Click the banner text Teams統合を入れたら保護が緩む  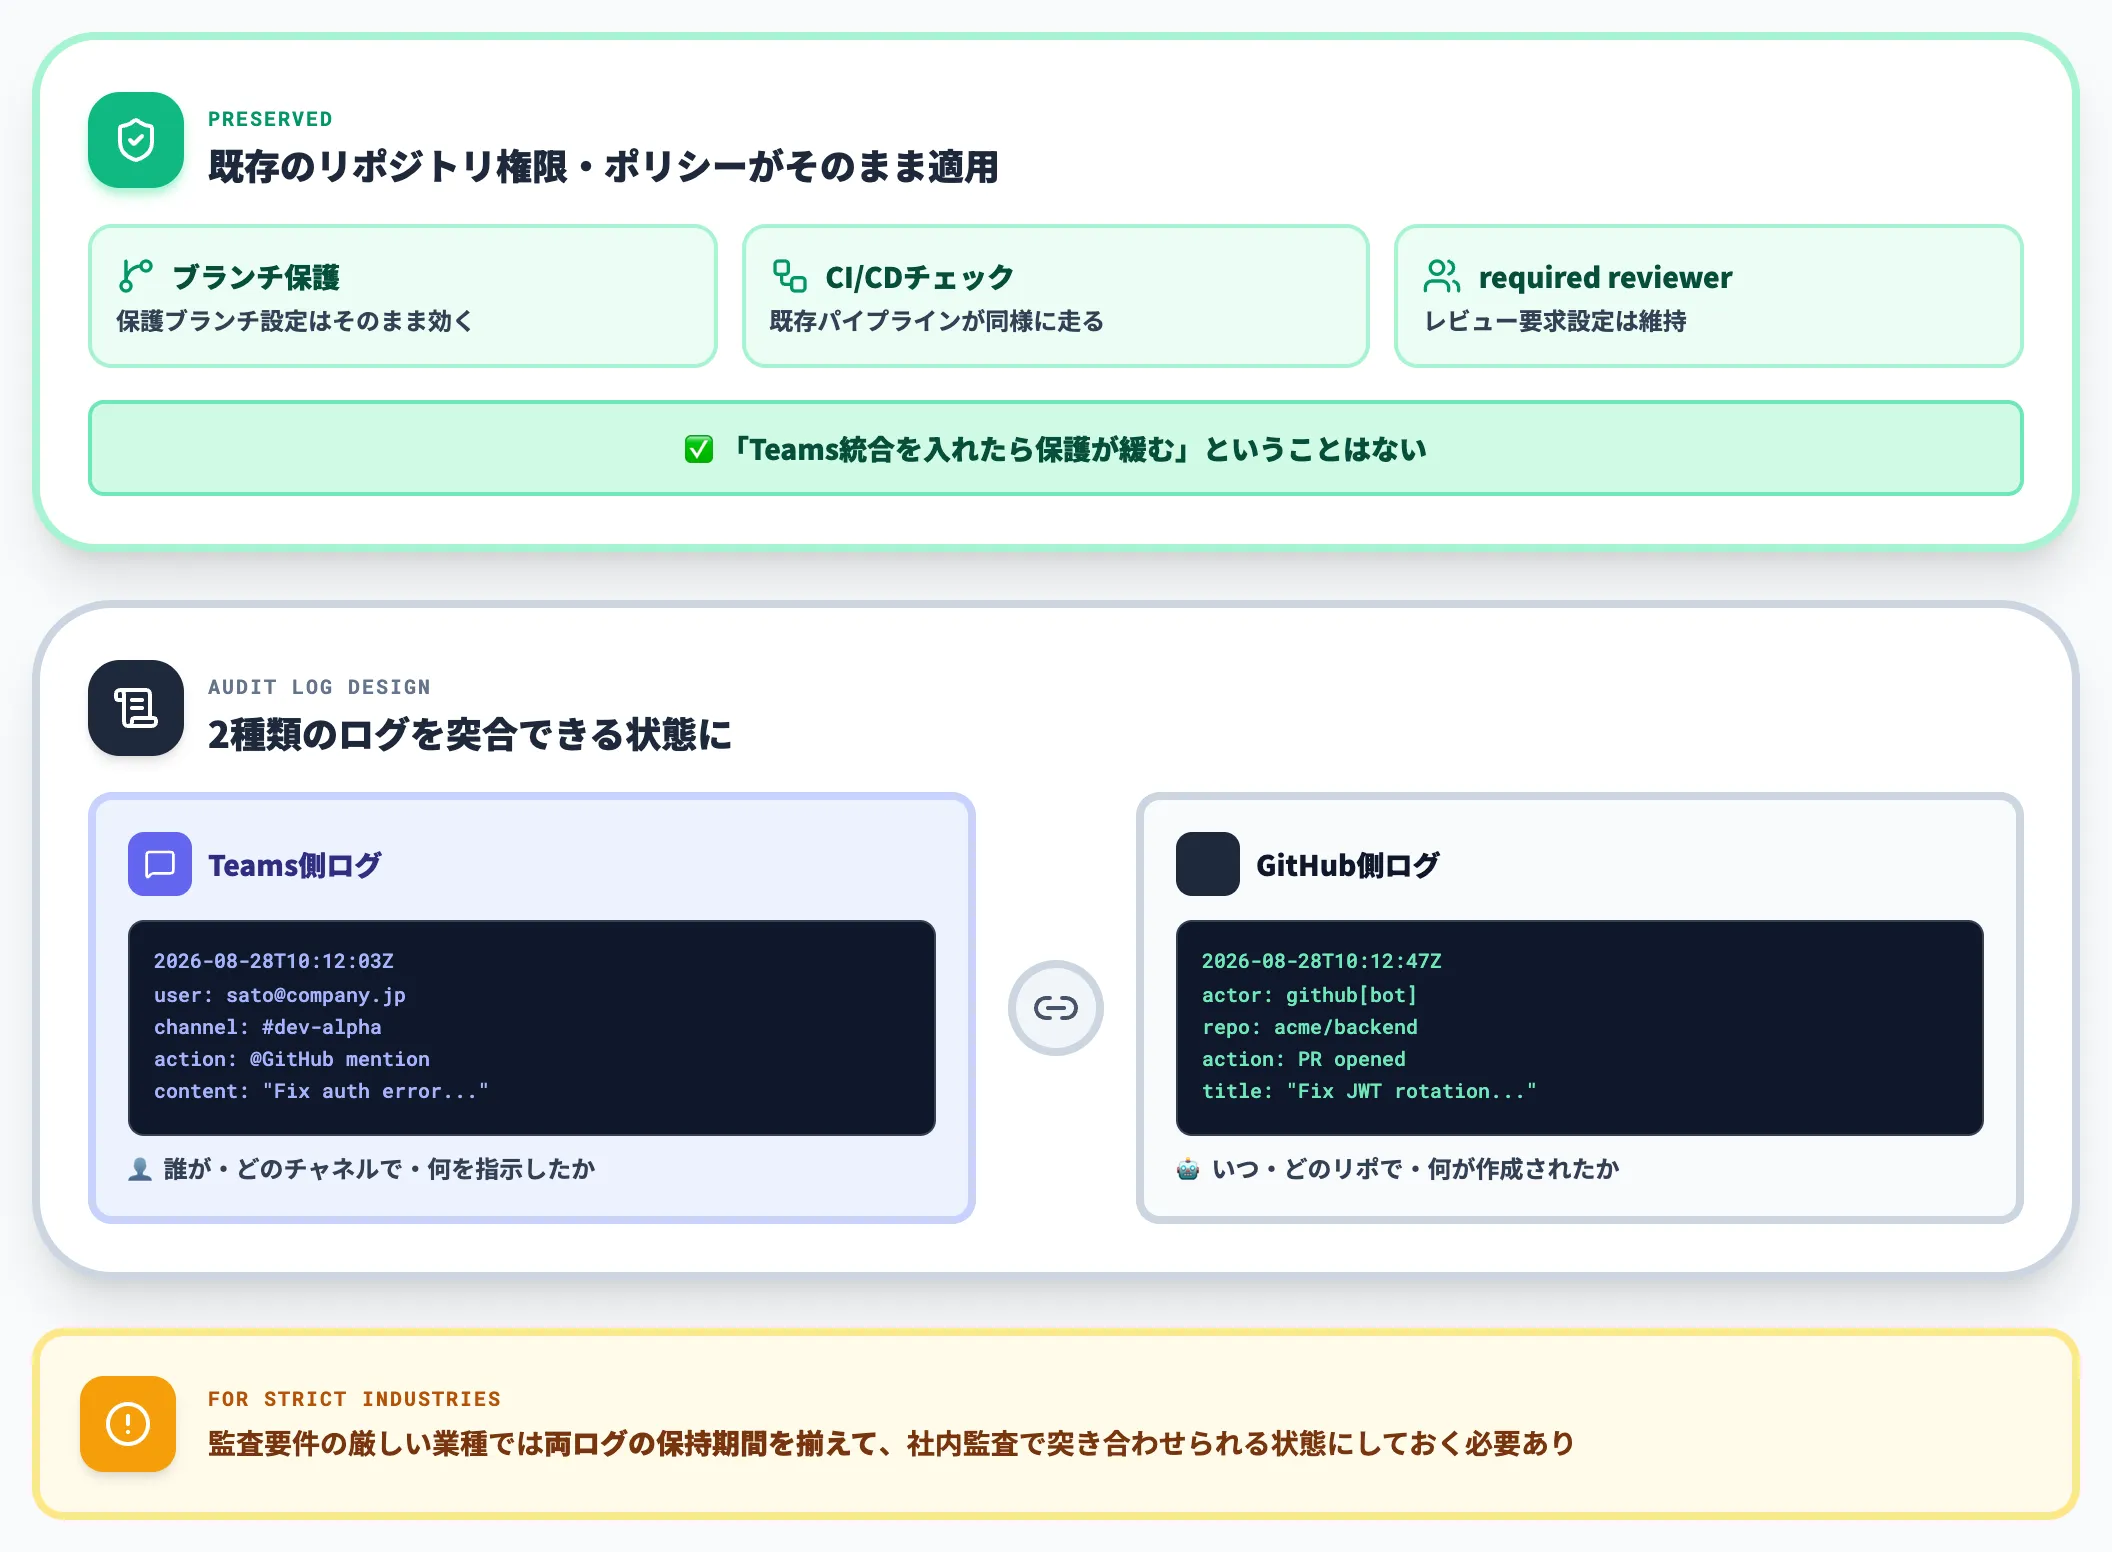coord(959,449)
